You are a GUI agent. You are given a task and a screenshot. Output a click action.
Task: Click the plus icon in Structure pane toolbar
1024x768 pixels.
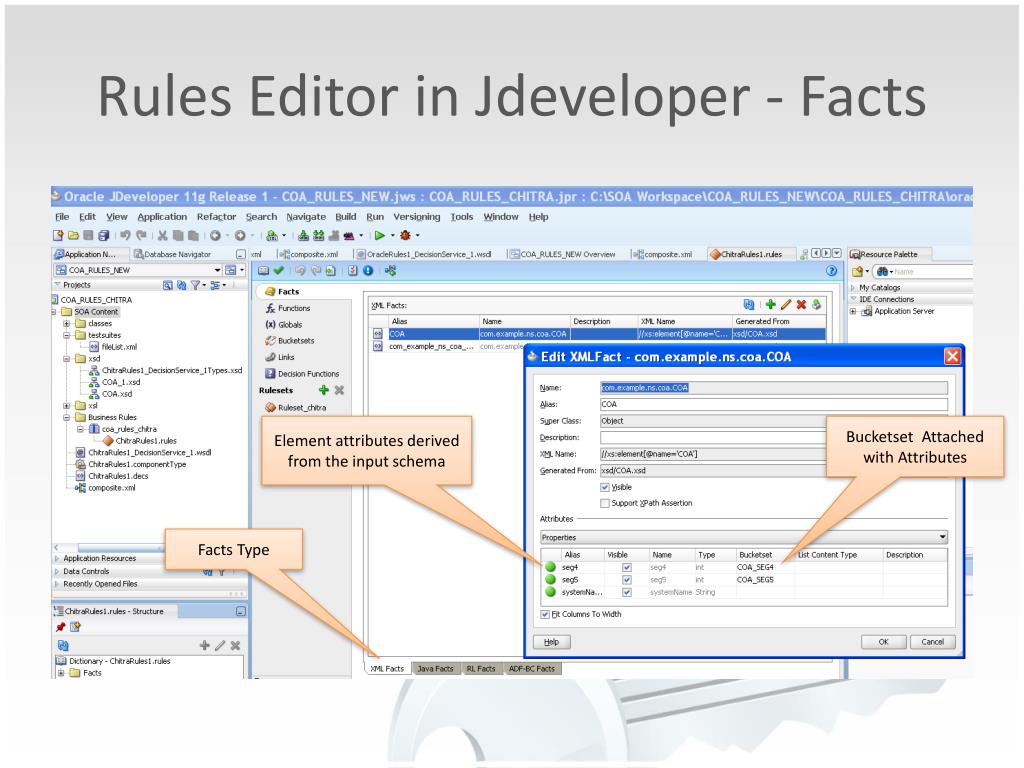(x=204, y=645)
